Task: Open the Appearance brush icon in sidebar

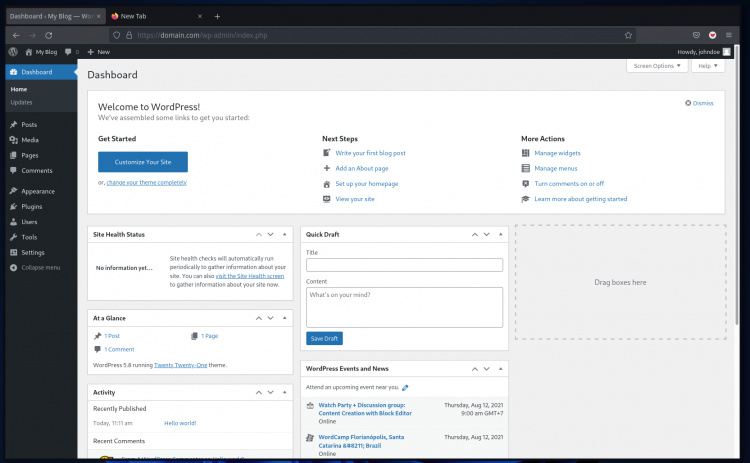Action: 12,191
